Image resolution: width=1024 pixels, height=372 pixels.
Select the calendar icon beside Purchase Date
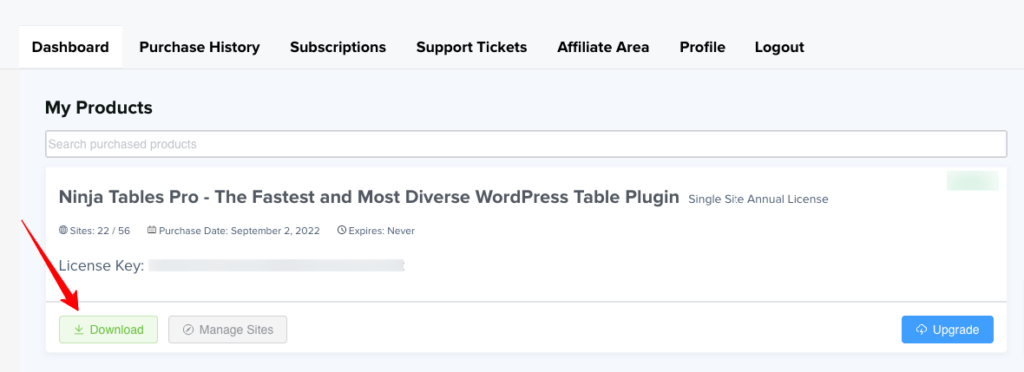(152, 230)
